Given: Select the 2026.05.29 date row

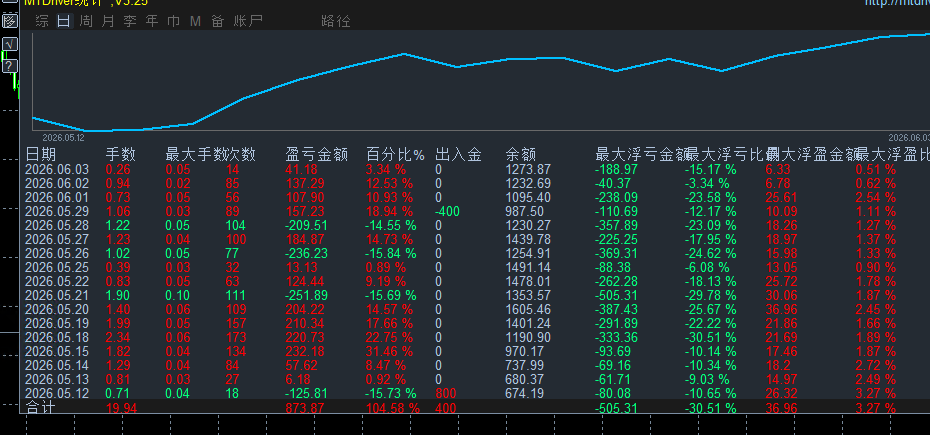Looking at the screenshot, I should (x=57, y=211).
